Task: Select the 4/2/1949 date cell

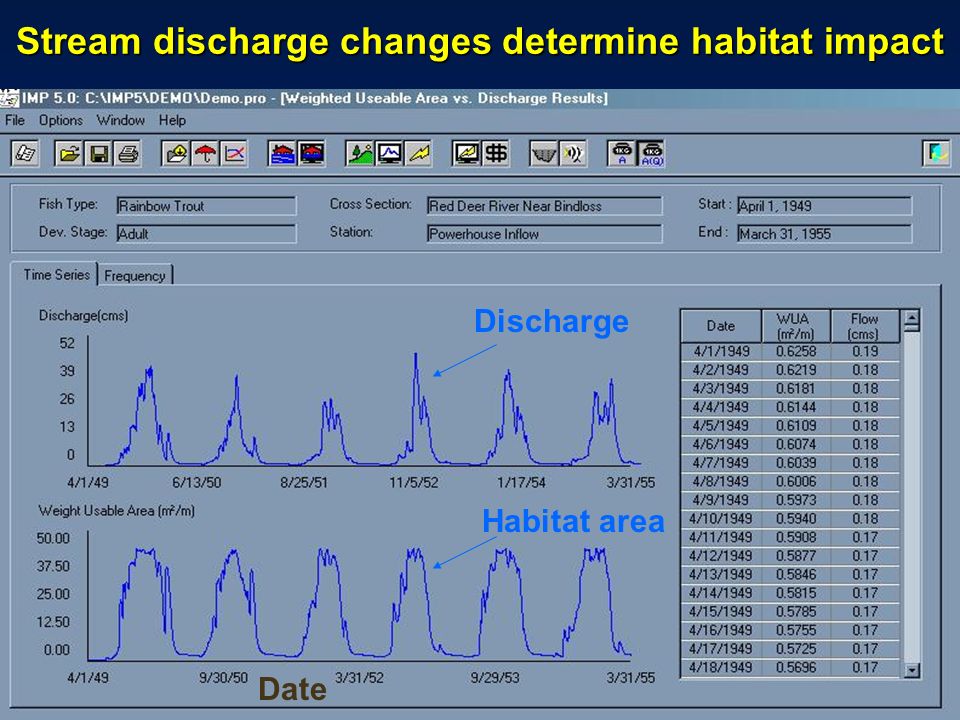Action: click(x=721, y=370)
